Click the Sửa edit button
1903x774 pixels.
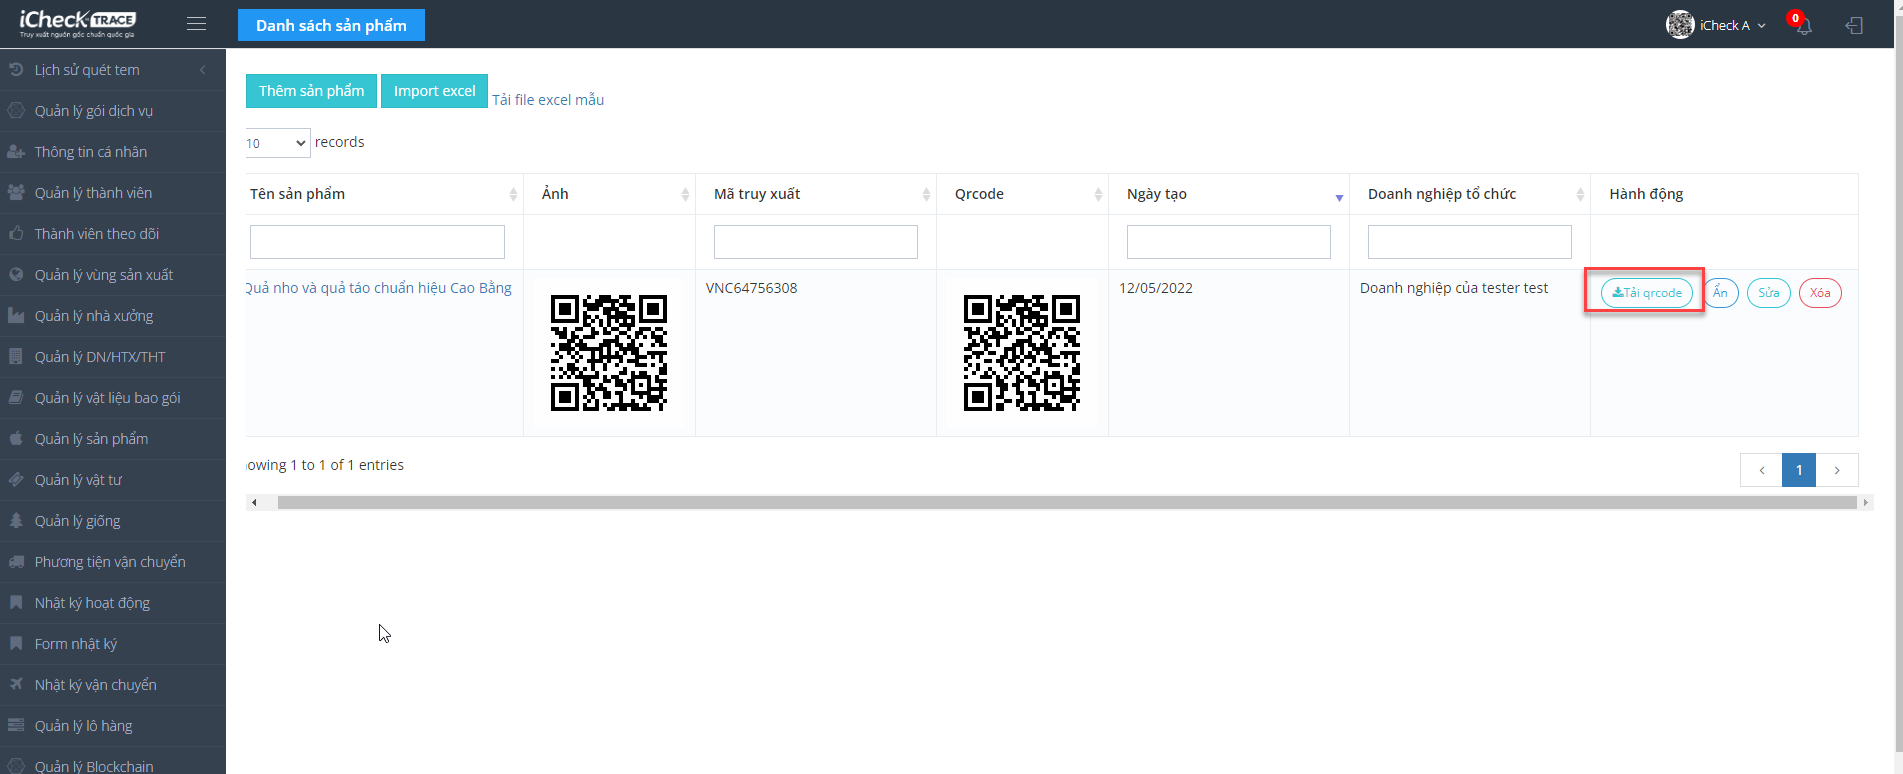coord(1769,293)
